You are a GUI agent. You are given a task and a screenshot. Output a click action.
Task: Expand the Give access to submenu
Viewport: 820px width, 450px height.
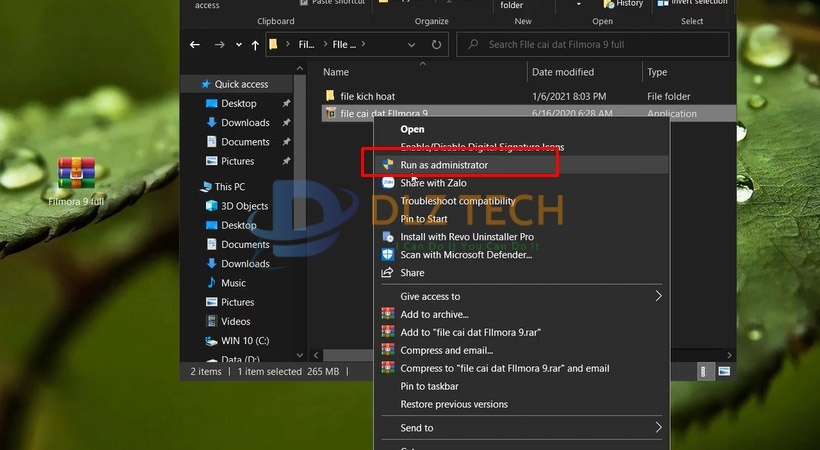[x=658, y=297]
